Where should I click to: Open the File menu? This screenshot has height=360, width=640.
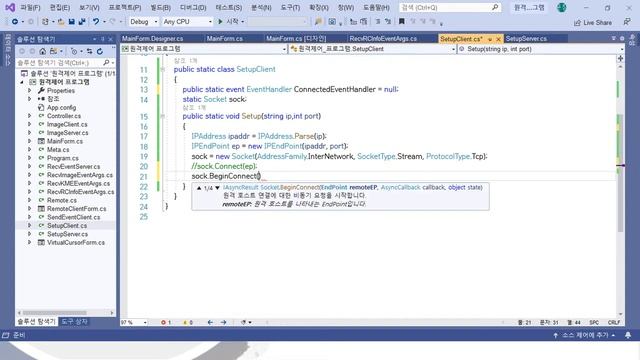tap(30, 8)
